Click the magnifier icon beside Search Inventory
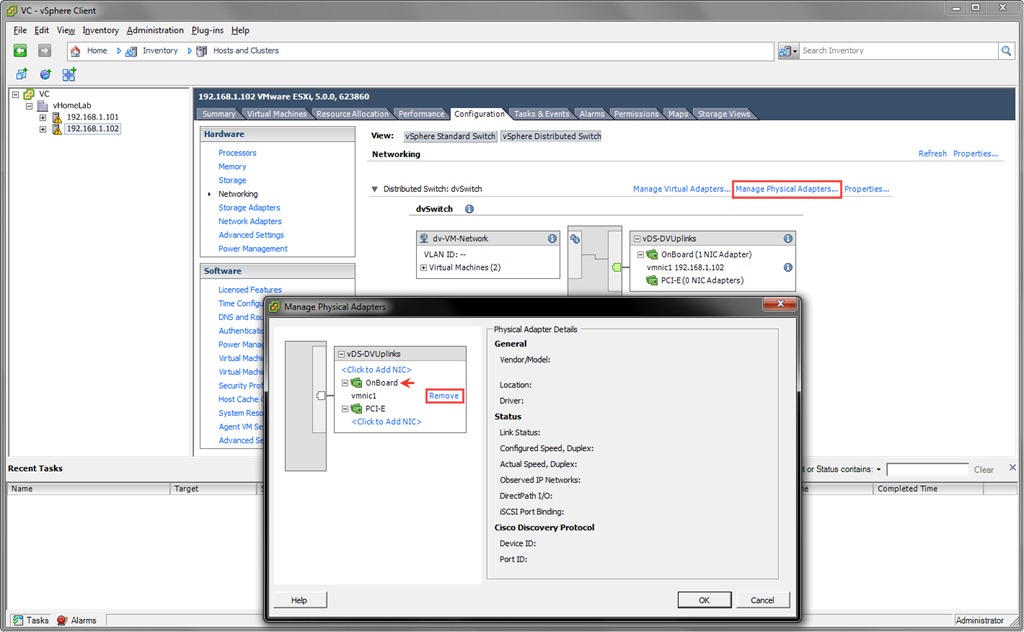Screen dimensions: 1024x632 coord(1006,50)
